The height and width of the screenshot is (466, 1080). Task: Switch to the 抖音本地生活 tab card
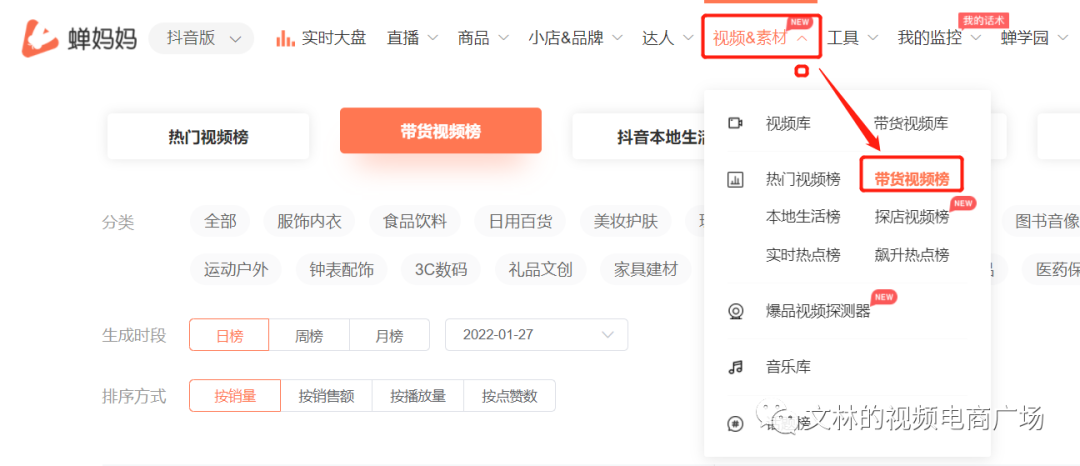[x=638, y=137]
